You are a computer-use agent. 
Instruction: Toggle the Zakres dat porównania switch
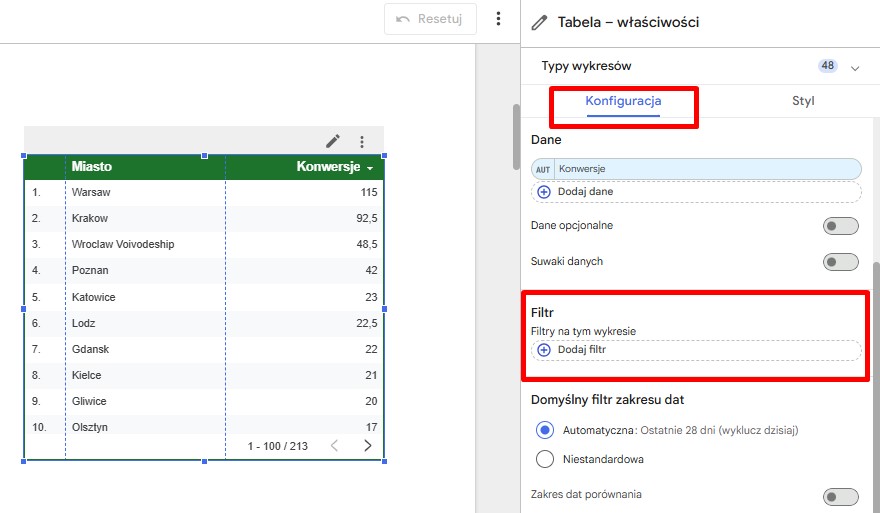point(840,497)
